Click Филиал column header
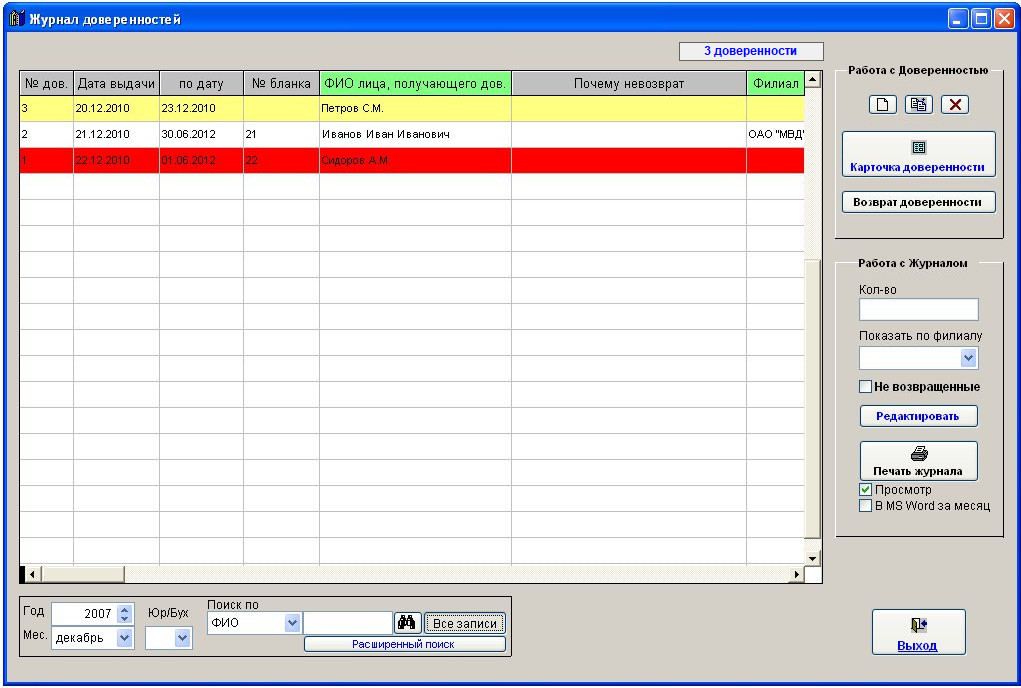The image size is (1021, 688). coord(776,83)
